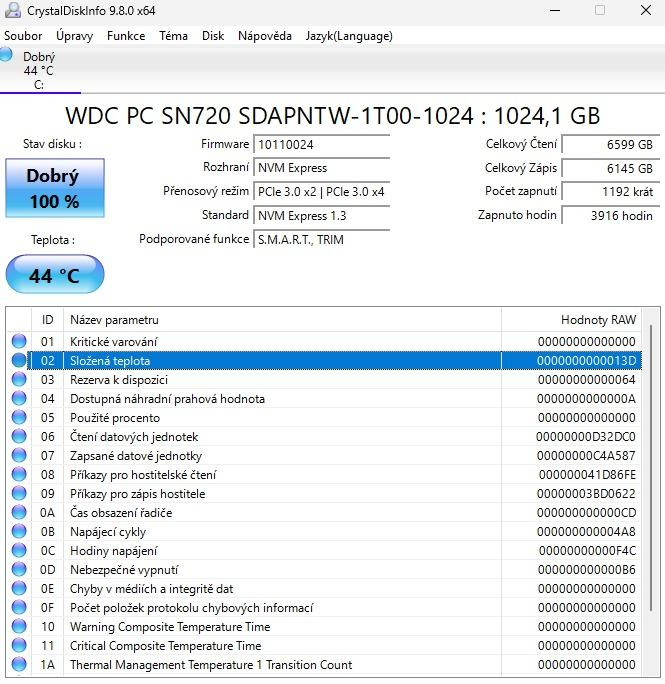The height and width of the screenshot is (684, 665).
Task: Click the Firmware field 10110024
Action: click(x=322, y=144)
